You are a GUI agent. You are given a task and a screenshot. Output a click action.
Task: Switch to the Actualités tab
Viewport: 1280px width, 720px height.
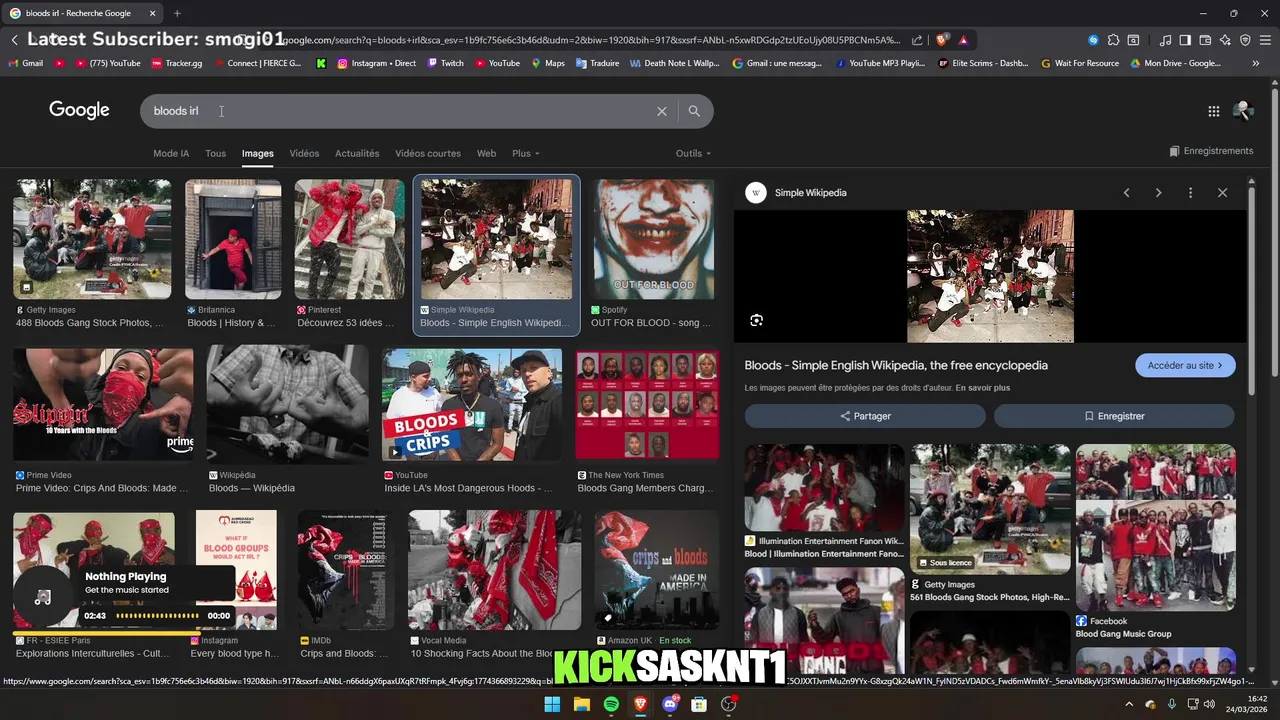tap(357, 153)
